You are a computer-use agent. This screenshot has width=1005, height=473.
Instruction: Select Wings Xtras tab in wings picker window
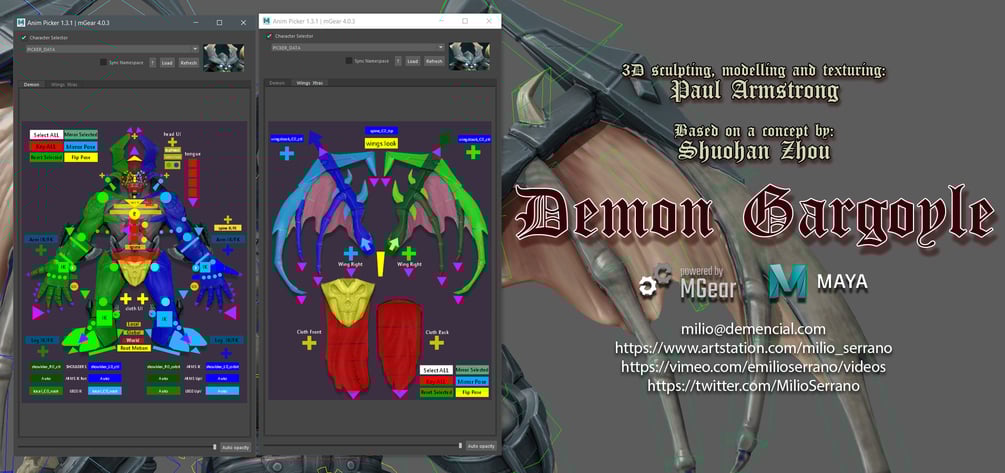[309, 83]
